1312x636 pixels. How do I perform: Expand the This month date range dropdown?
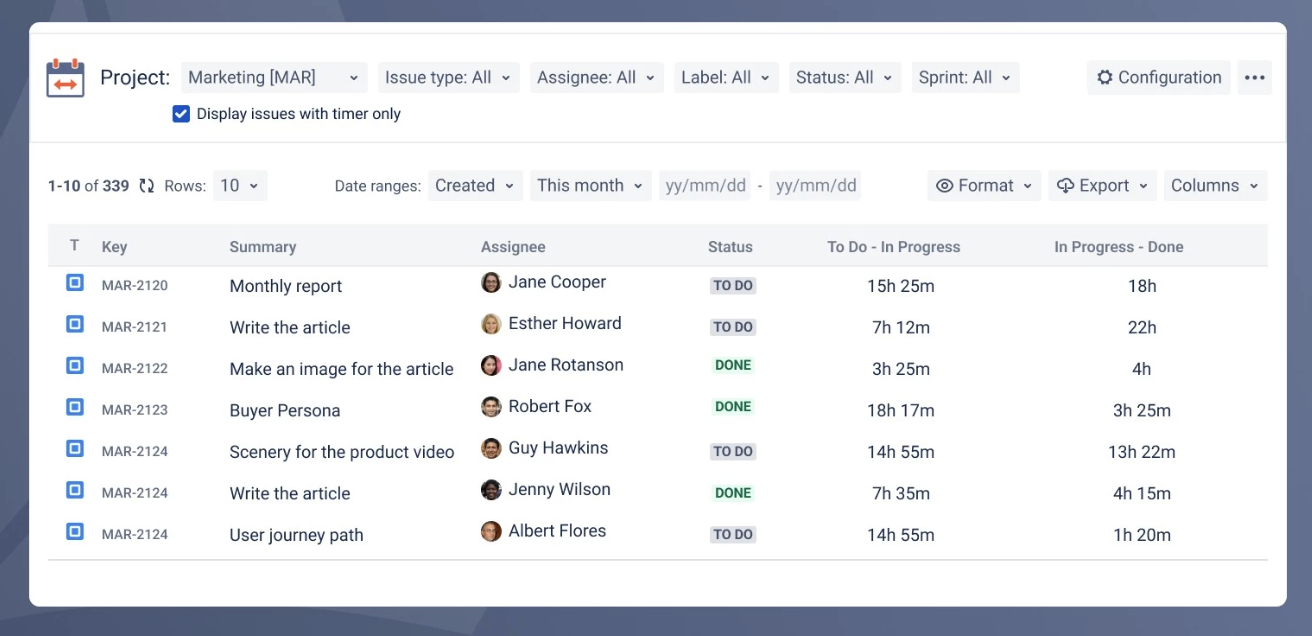click(591, 186)
